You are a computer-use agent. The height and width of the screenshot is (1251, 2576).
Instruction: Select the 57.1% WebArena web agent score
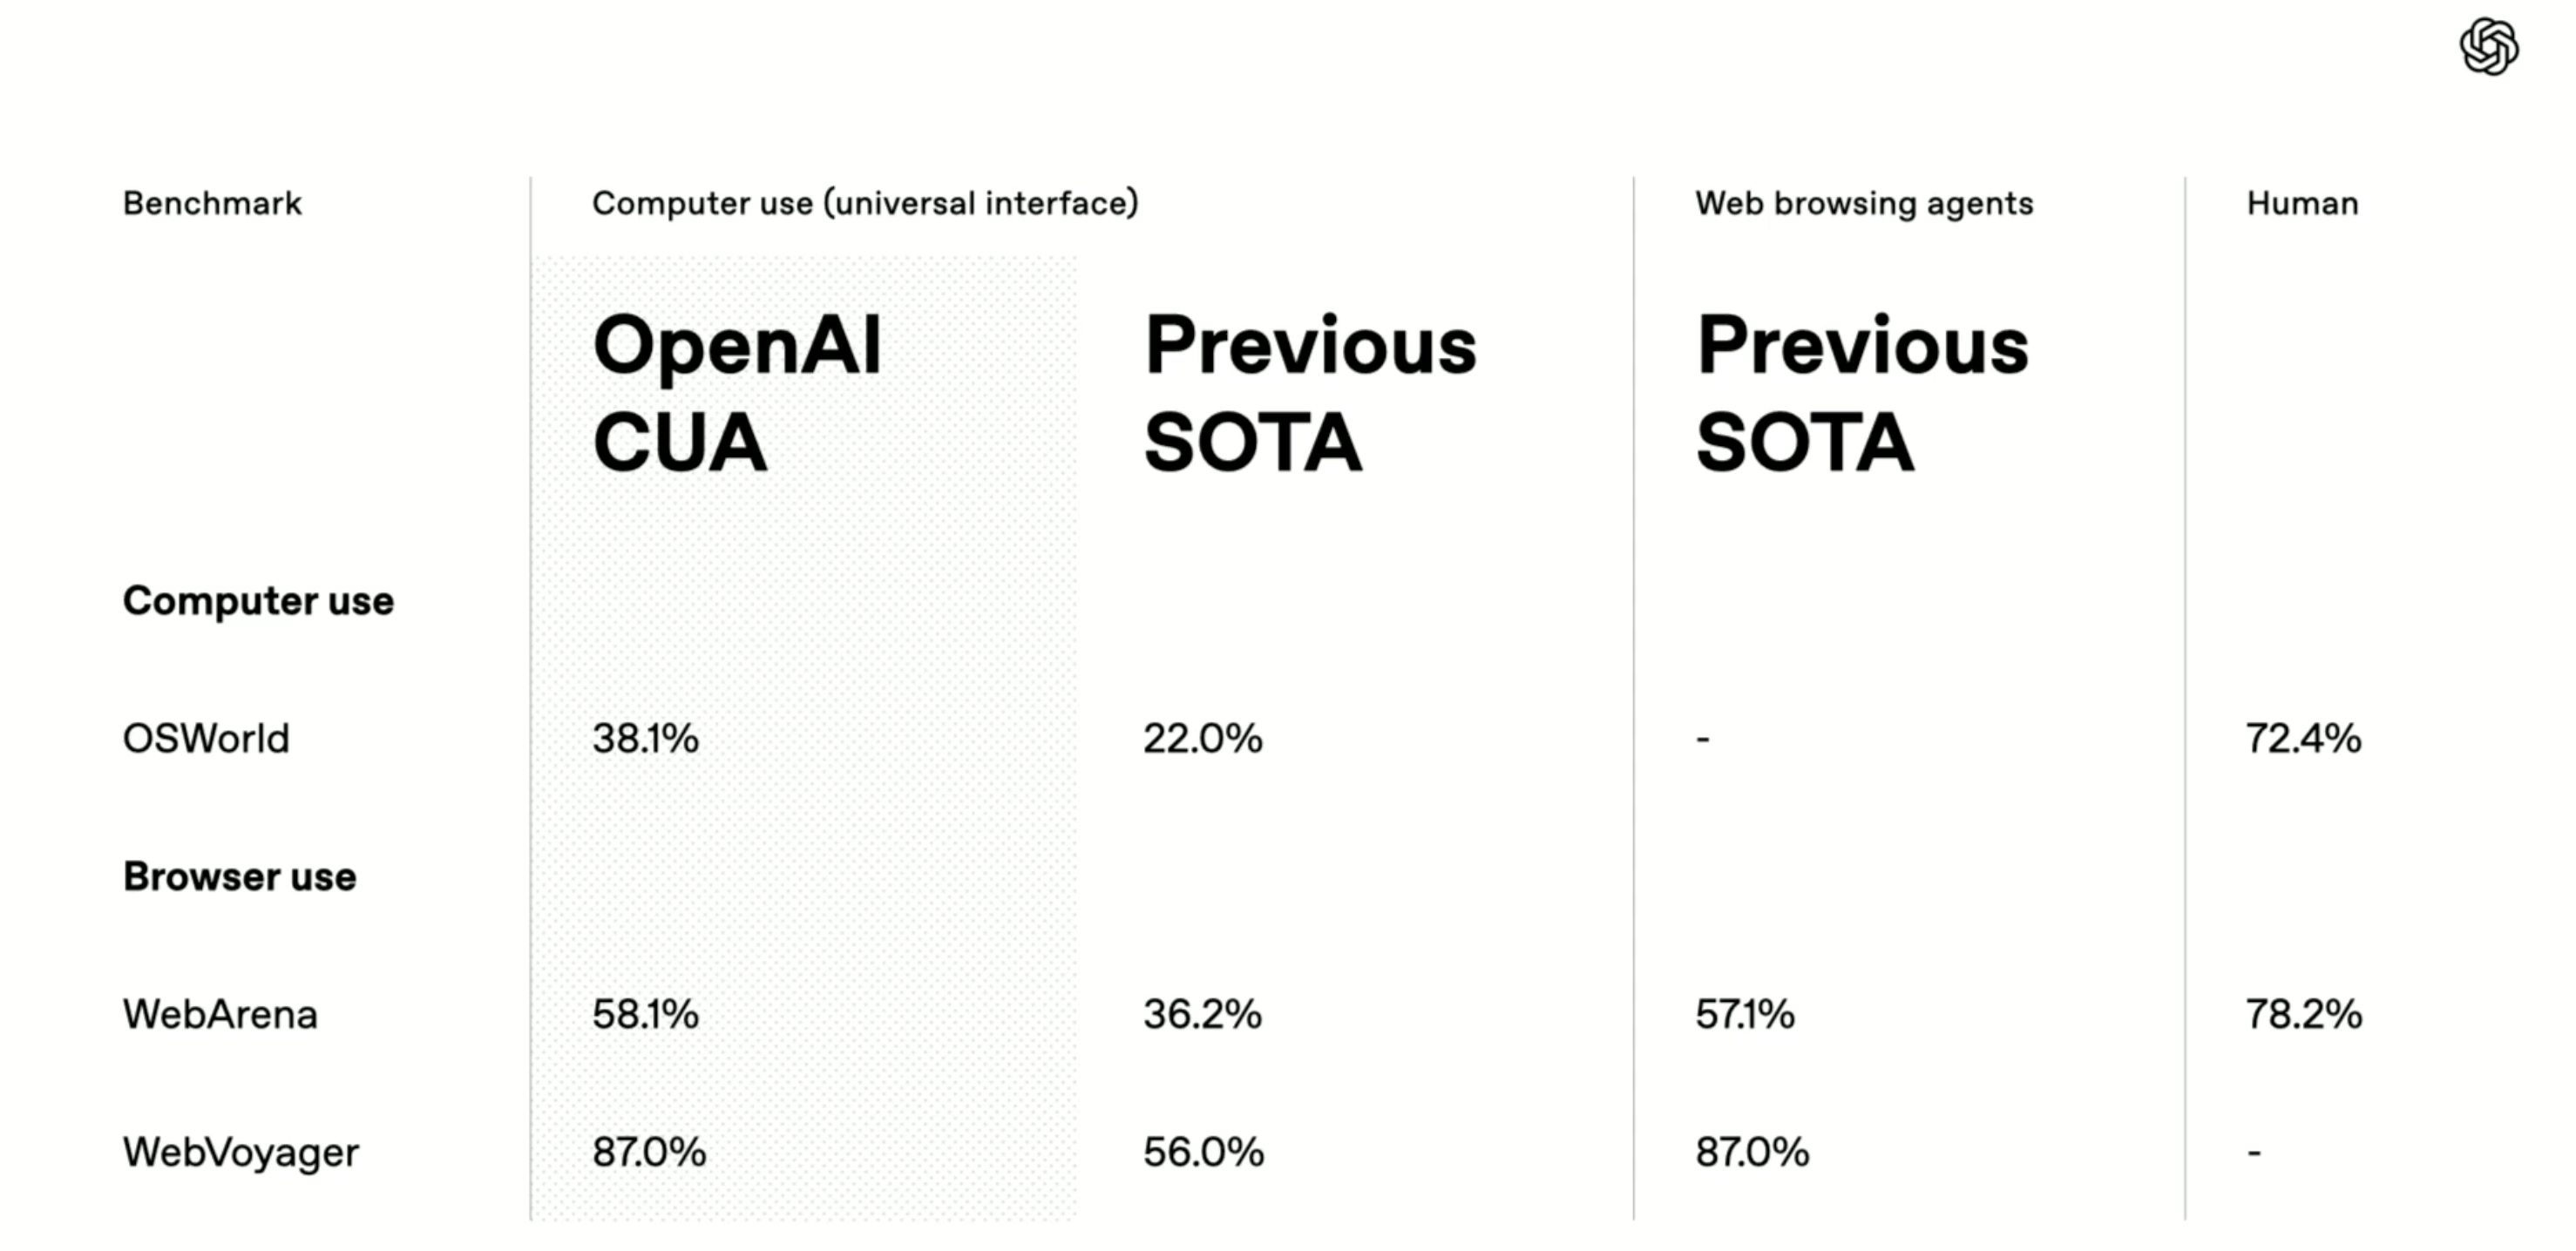pos(1745,1014)
